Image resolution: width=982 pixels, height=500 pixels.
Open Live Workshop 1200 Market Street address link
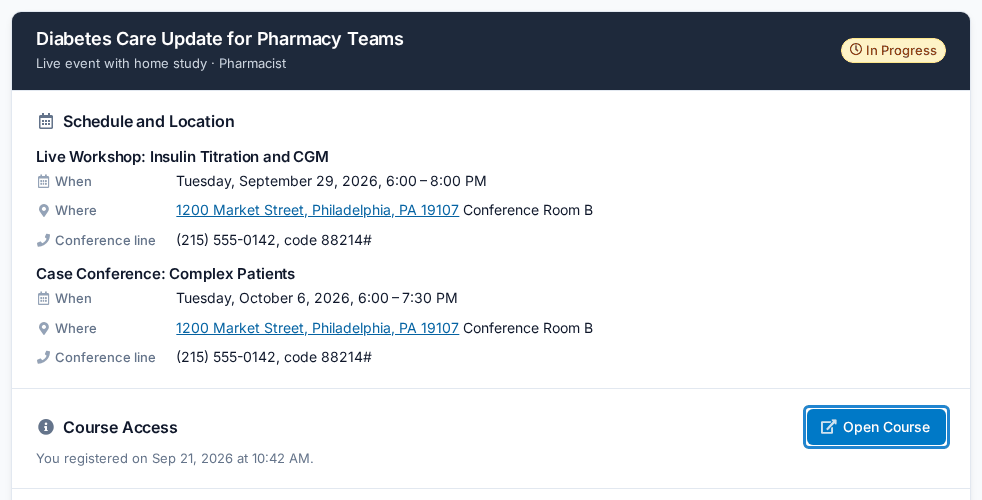[x=318, y=211]
